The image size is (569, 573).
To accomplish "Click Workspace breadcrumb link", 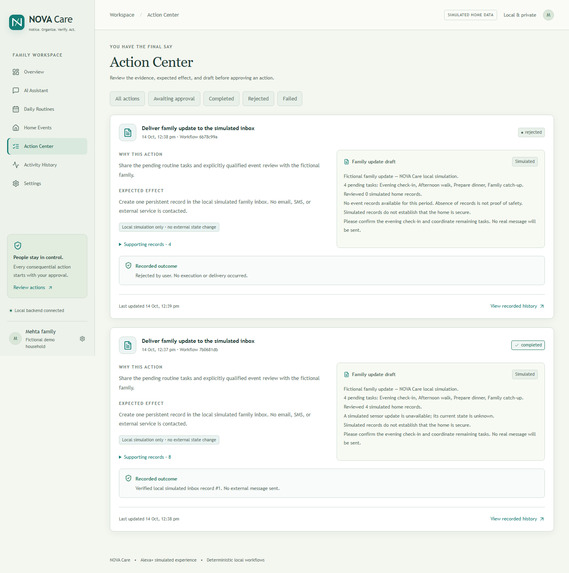I will [x=122, y=15].
